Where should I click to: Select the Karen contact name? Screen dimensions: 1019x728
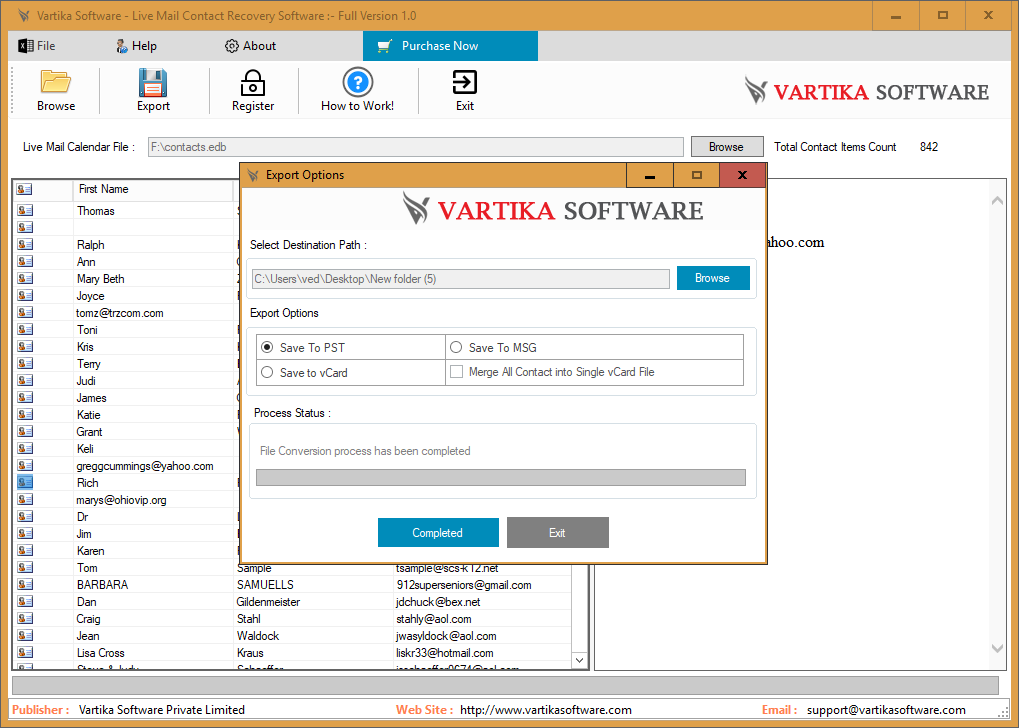click(x=90, y=551)
